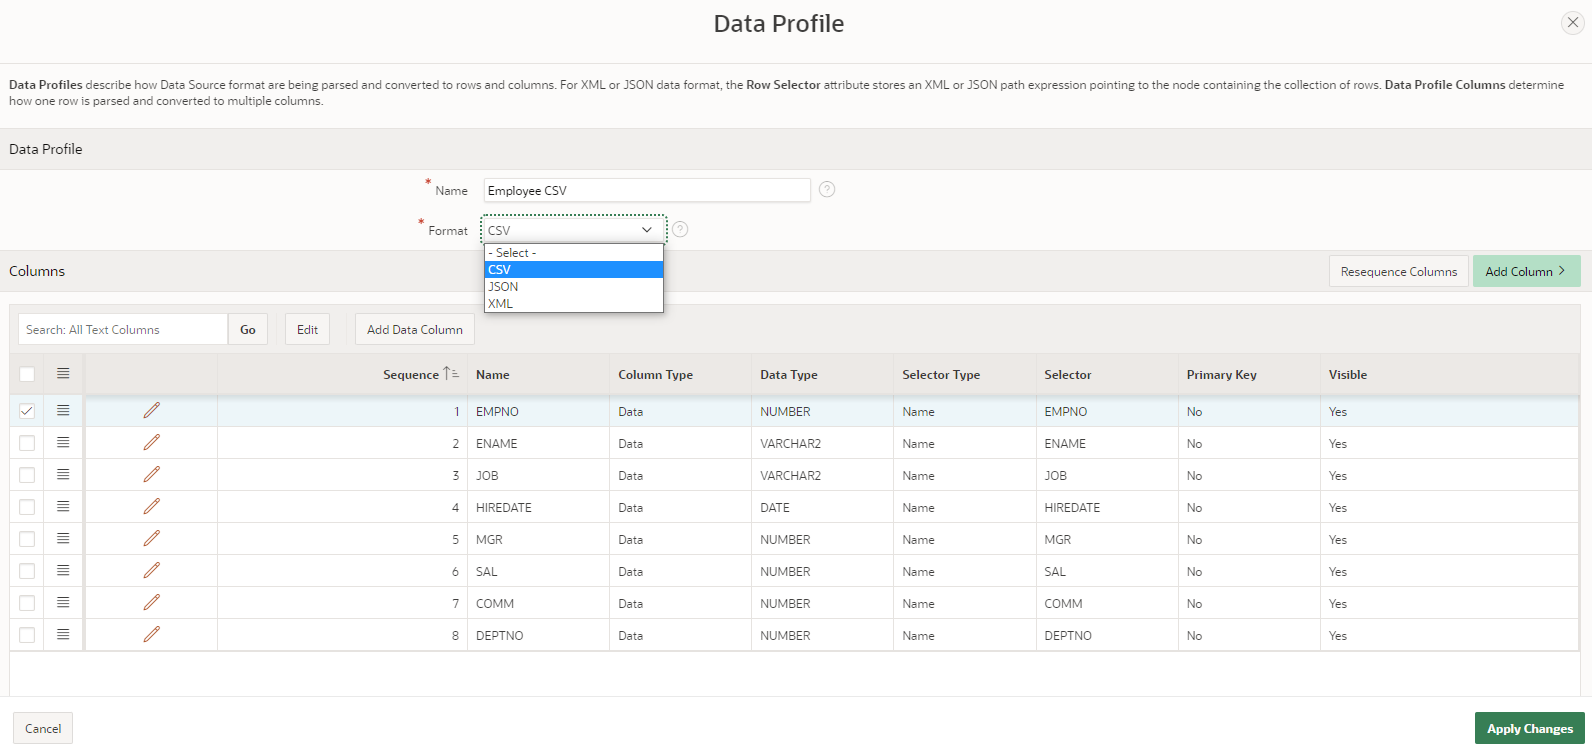
Task: Open row actions menu for JOB row
Action: 63,475
